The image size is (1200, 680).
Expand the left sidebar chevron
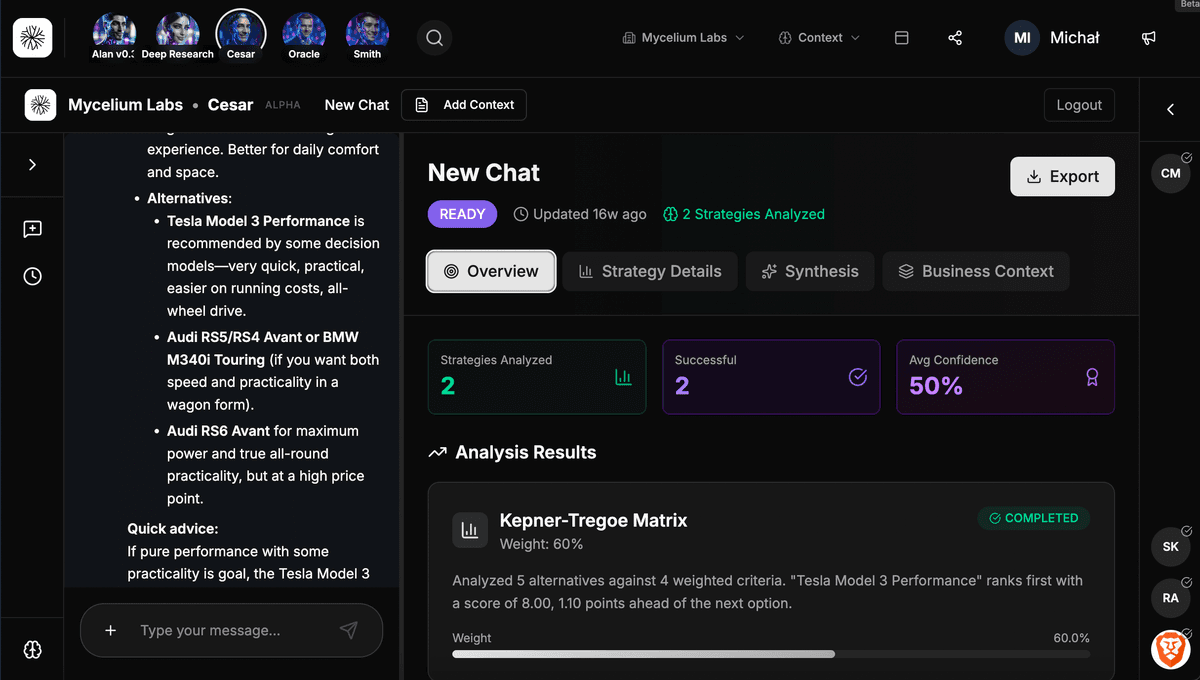[x=32, y=164]
